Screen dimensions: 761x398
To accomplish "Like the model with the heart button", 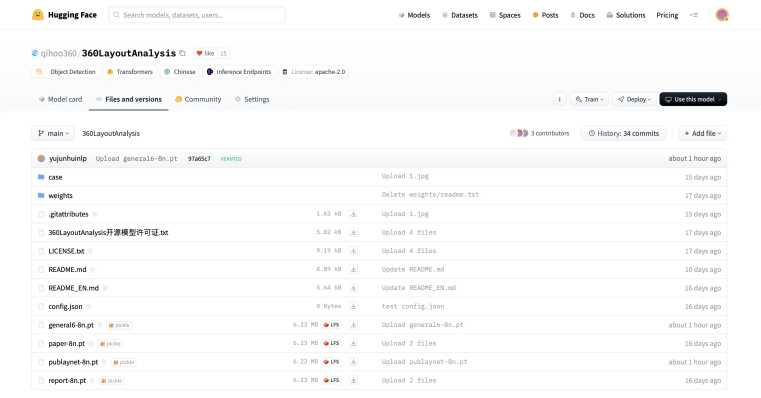I will 205,53.
